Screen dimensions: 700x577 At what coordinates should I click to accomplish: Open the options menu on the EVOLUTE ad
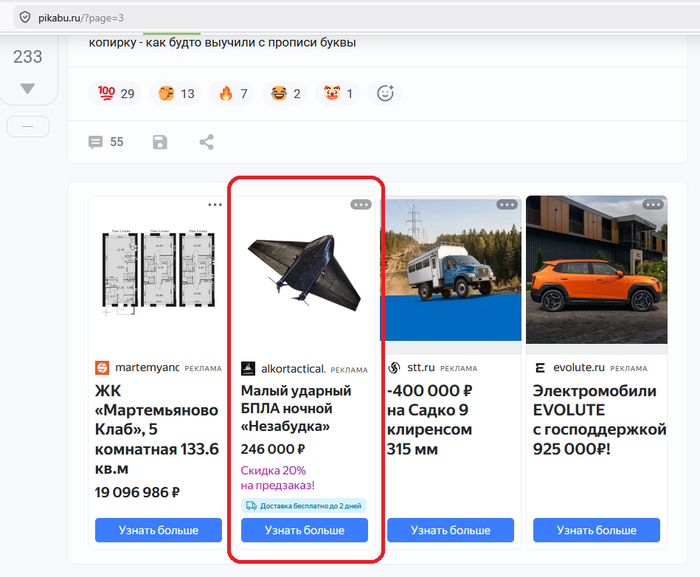click(653, 205)
